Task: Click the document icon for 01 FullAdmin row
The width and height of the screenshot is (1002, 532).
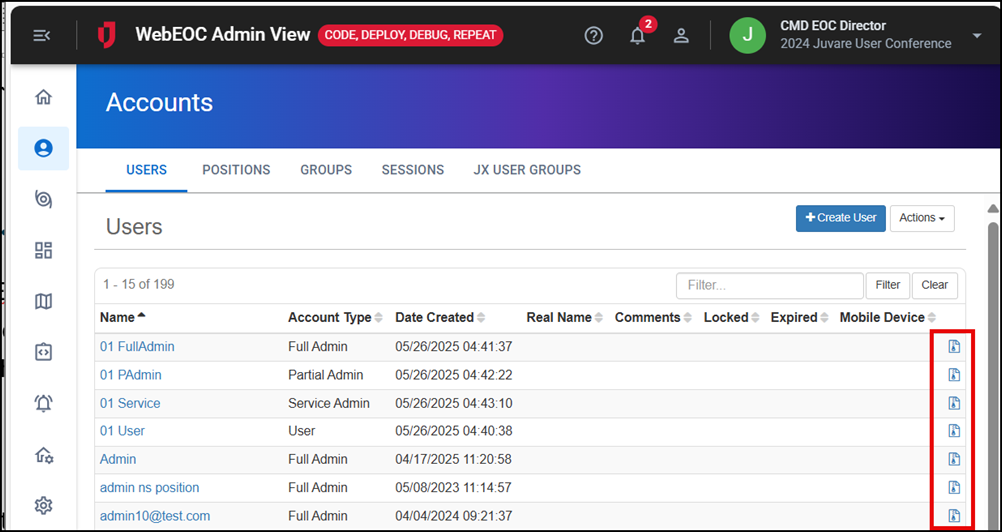Action: 954,347
